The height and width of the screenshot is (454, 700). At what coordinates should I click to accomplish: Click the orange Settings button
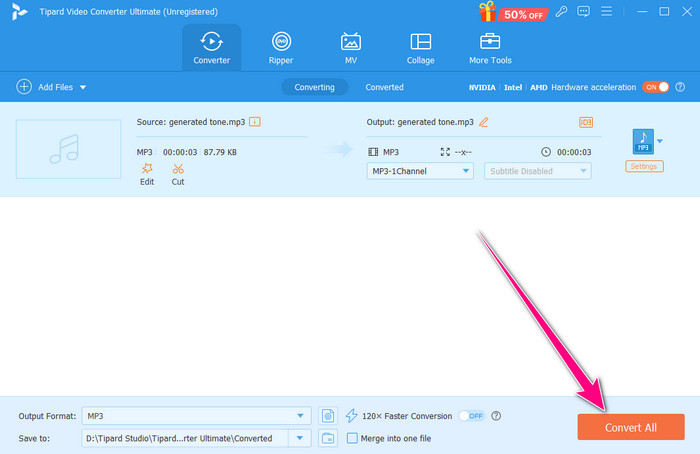[644, 166]
